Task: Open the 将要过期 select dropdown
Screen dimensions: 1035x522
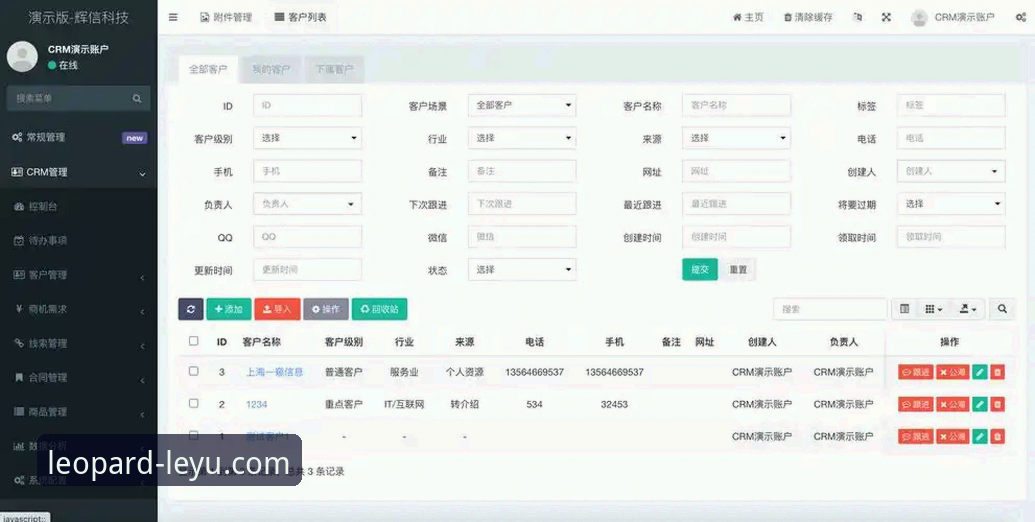Action: [951, 204]
